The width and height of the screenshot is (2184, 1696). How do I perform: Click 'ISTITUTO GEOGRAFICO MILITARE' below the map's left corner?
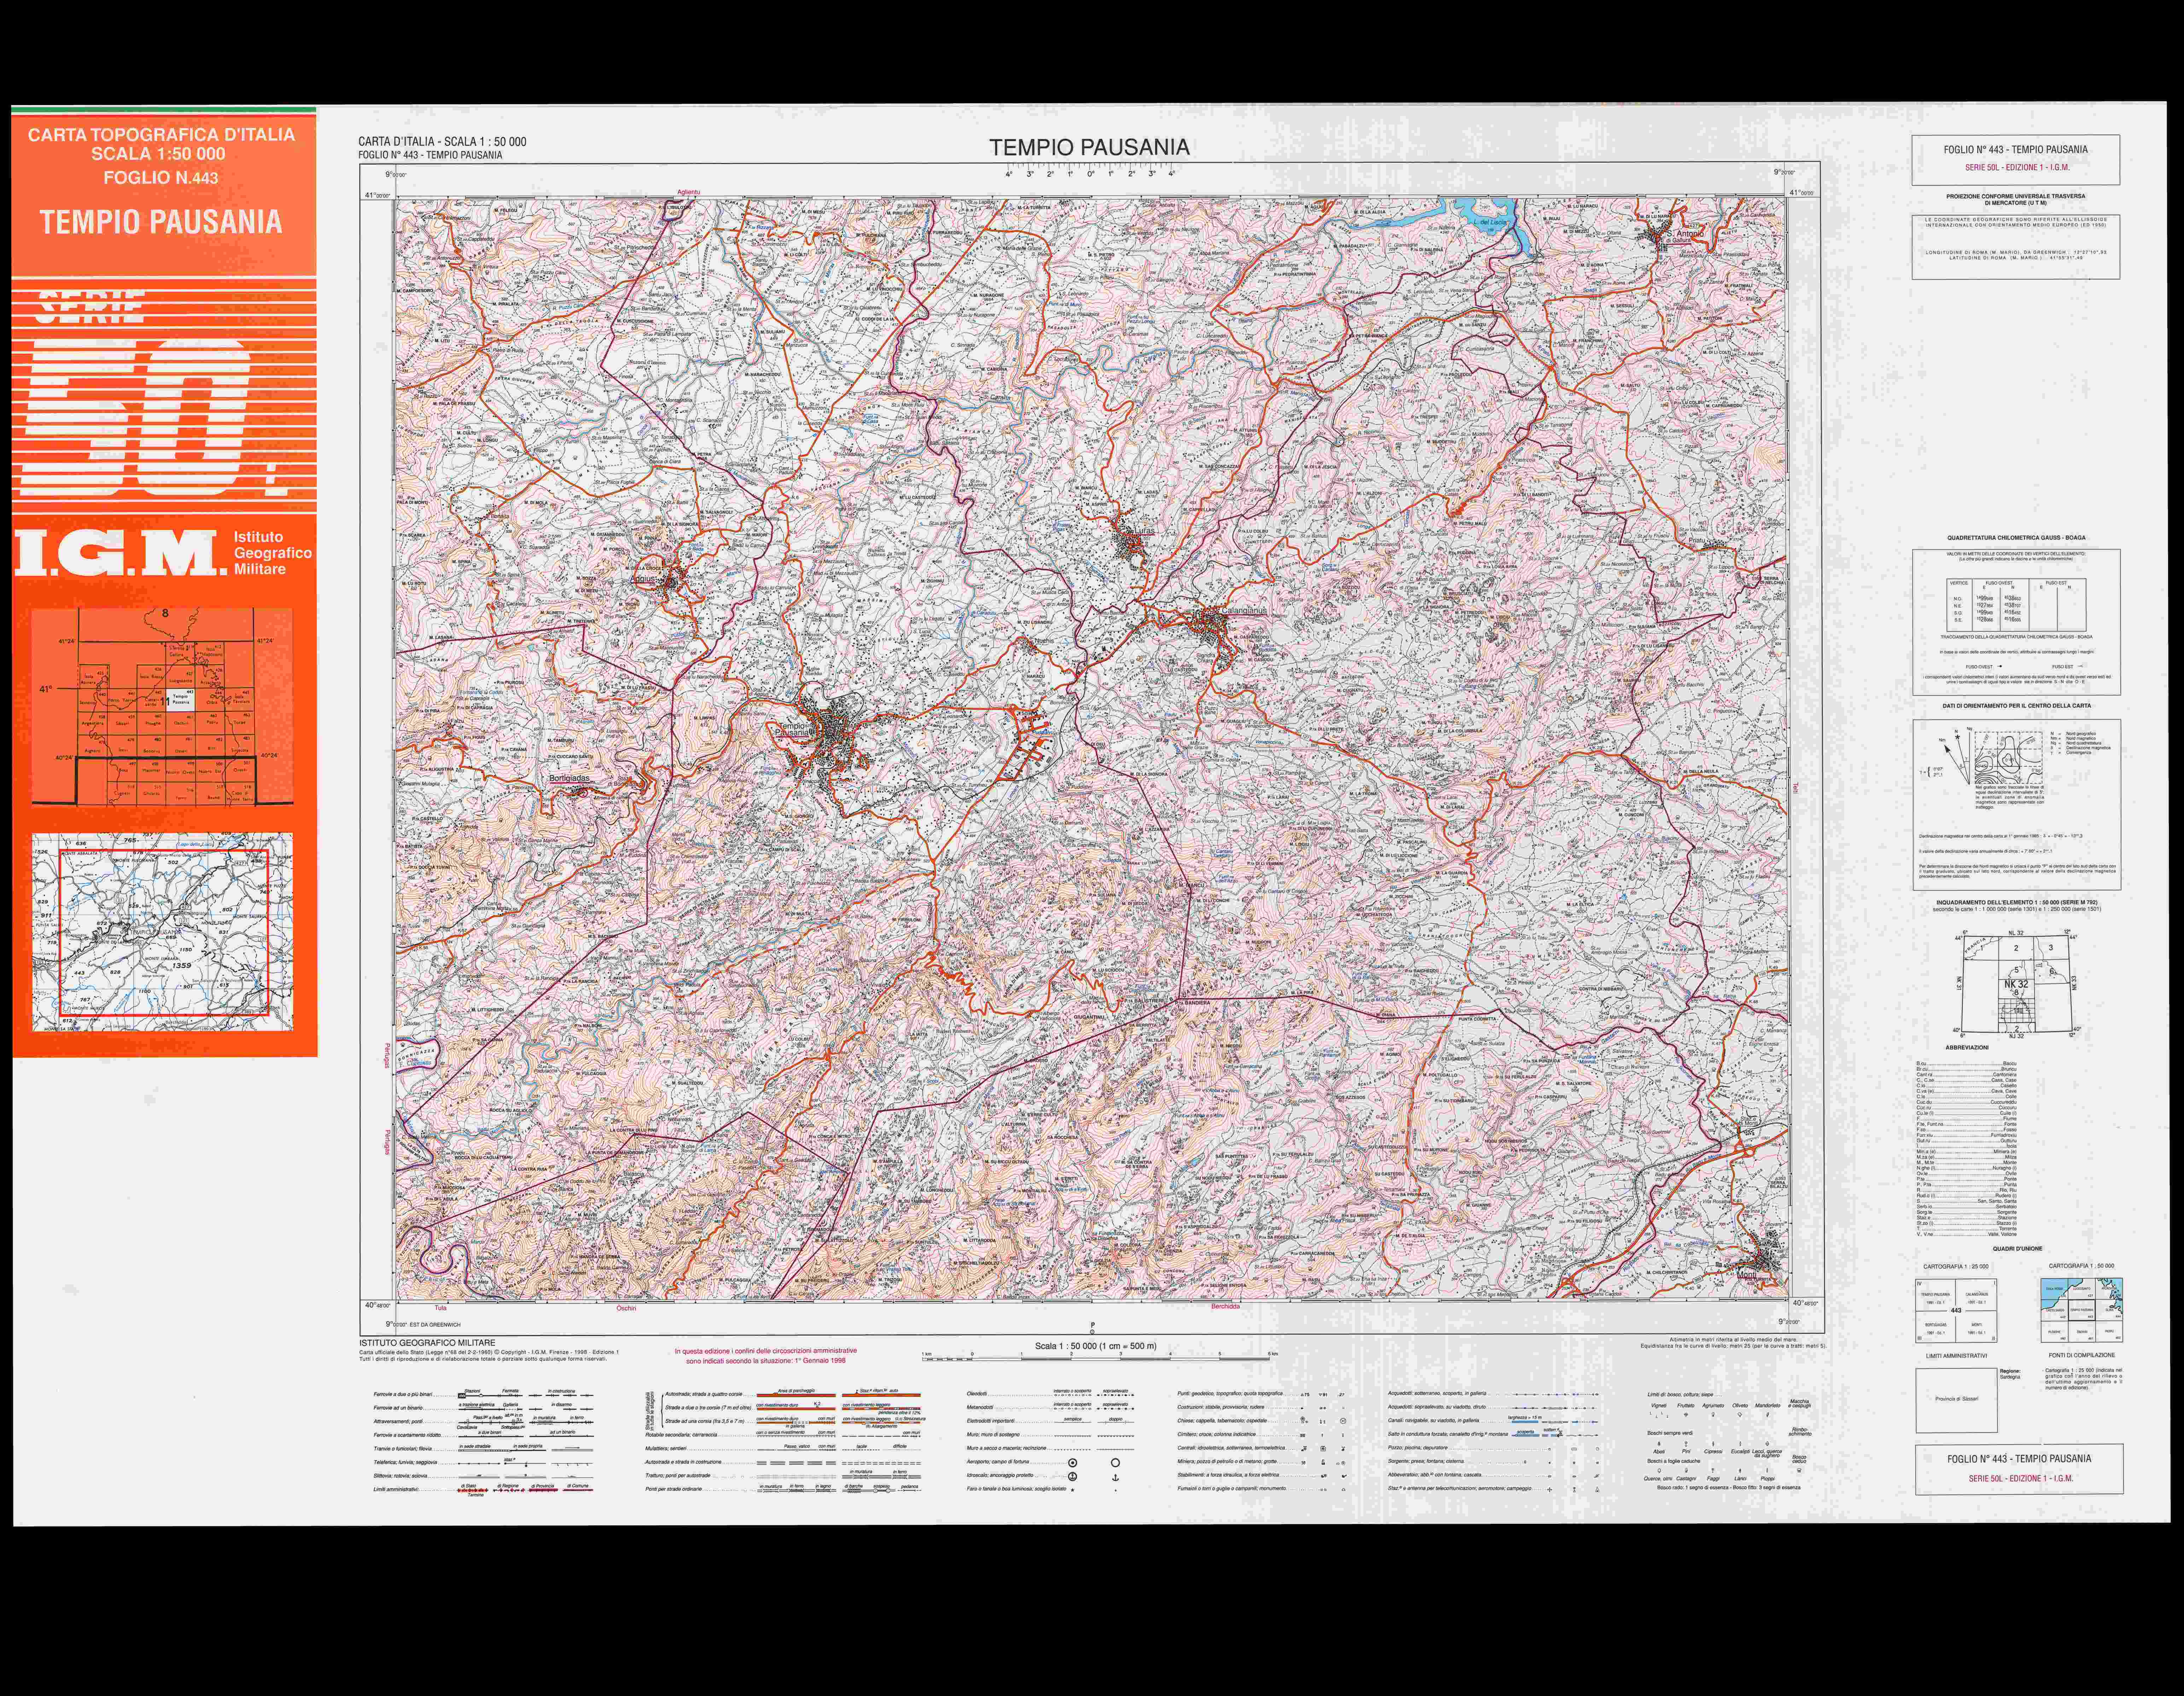[427, 1343]
